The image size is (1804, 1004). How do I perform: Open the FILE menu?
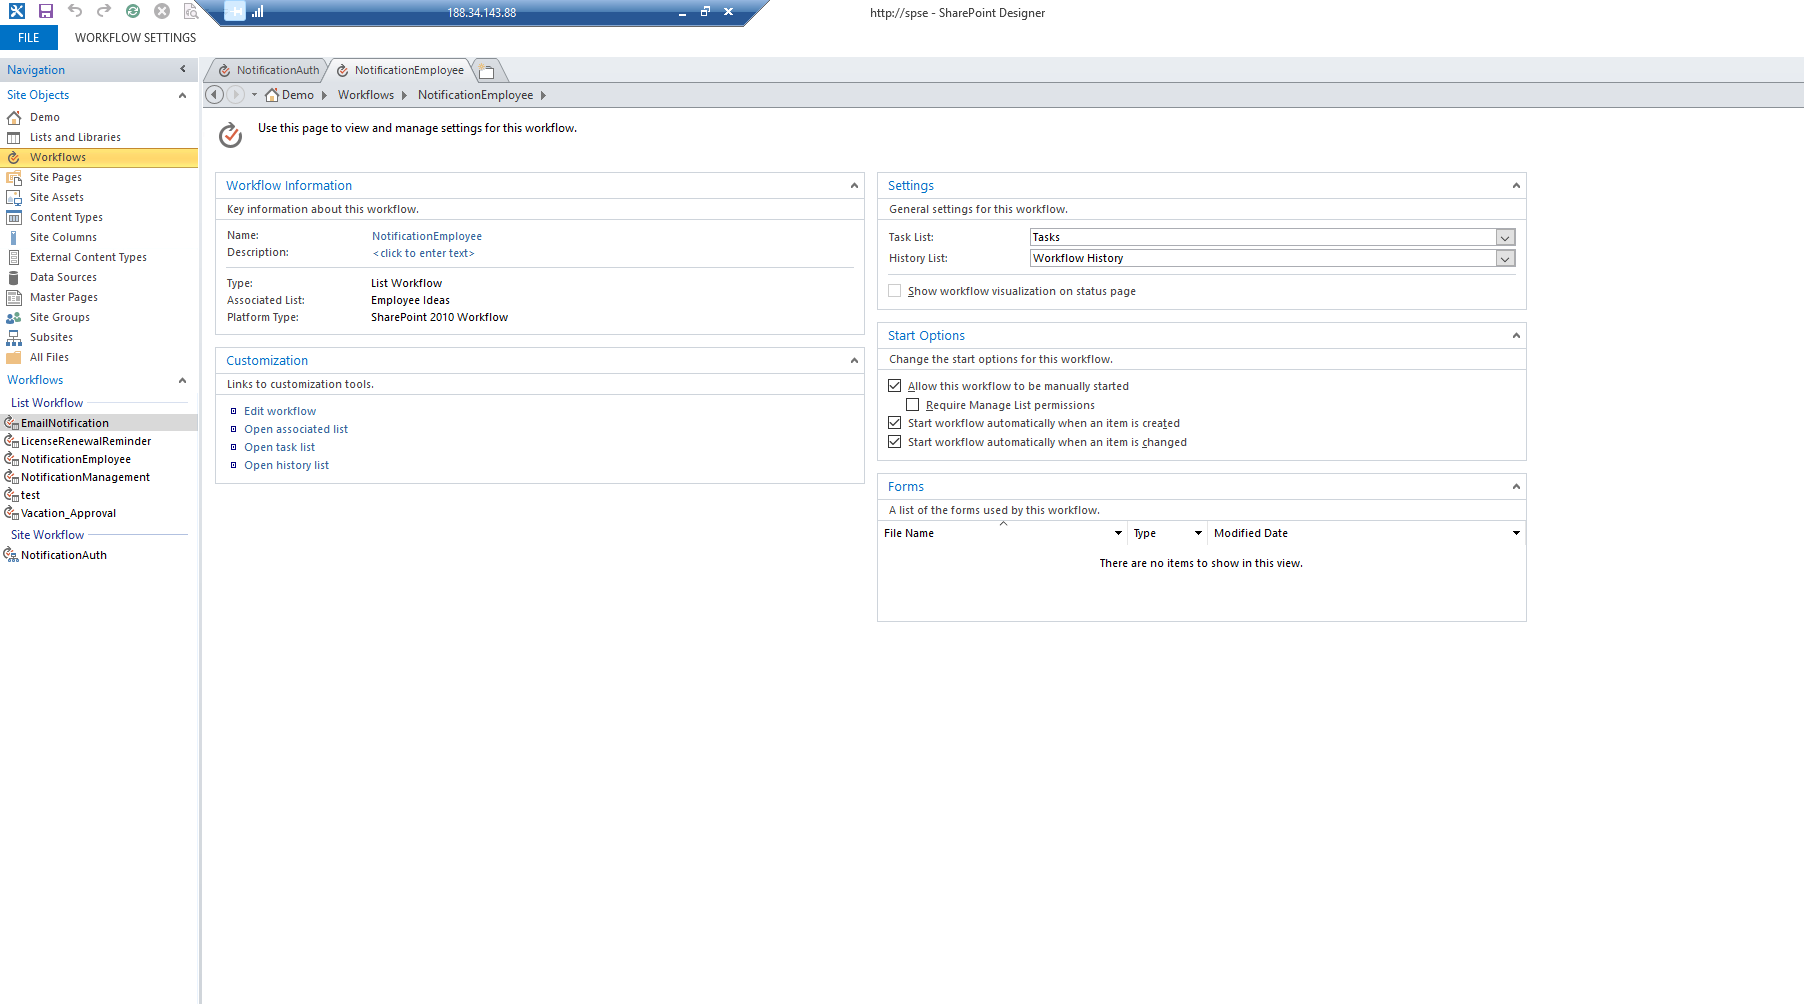pos(29,38)
